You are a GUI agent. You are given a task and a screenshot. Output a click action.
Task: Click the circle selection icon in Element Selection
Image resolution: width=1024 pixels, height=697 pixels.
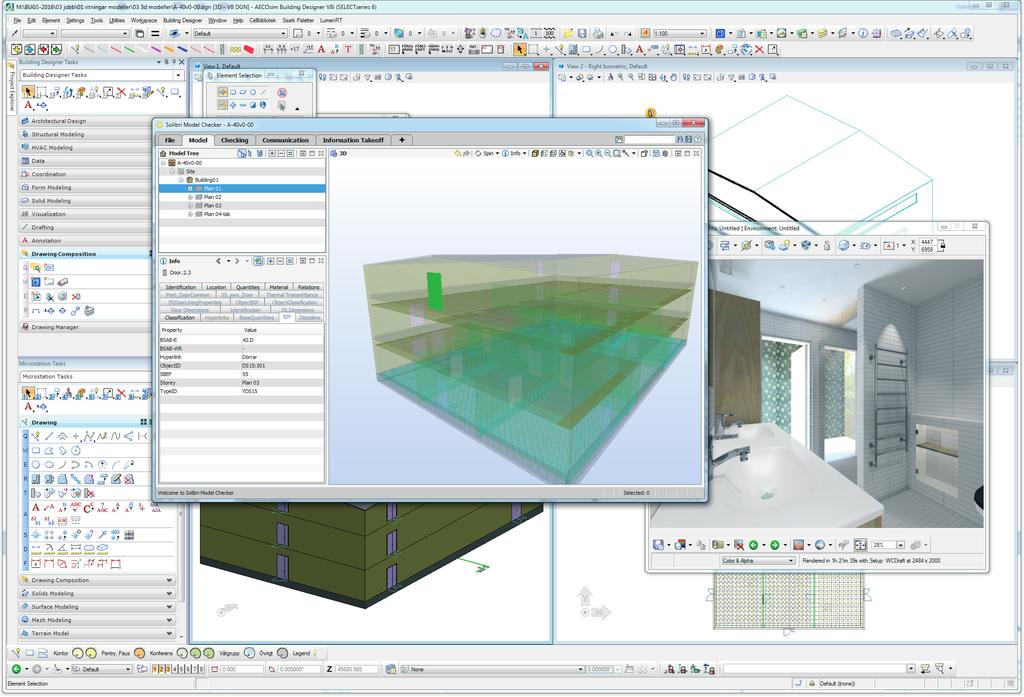click(253, 93)
